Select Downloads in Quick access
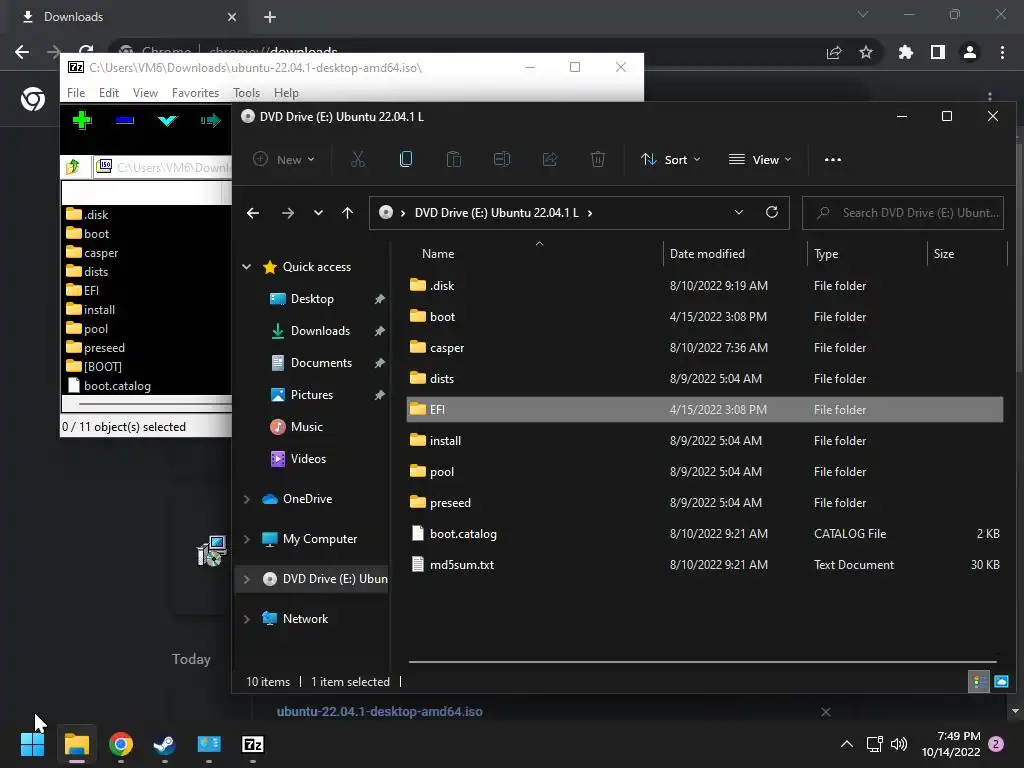 pos(320,331)
